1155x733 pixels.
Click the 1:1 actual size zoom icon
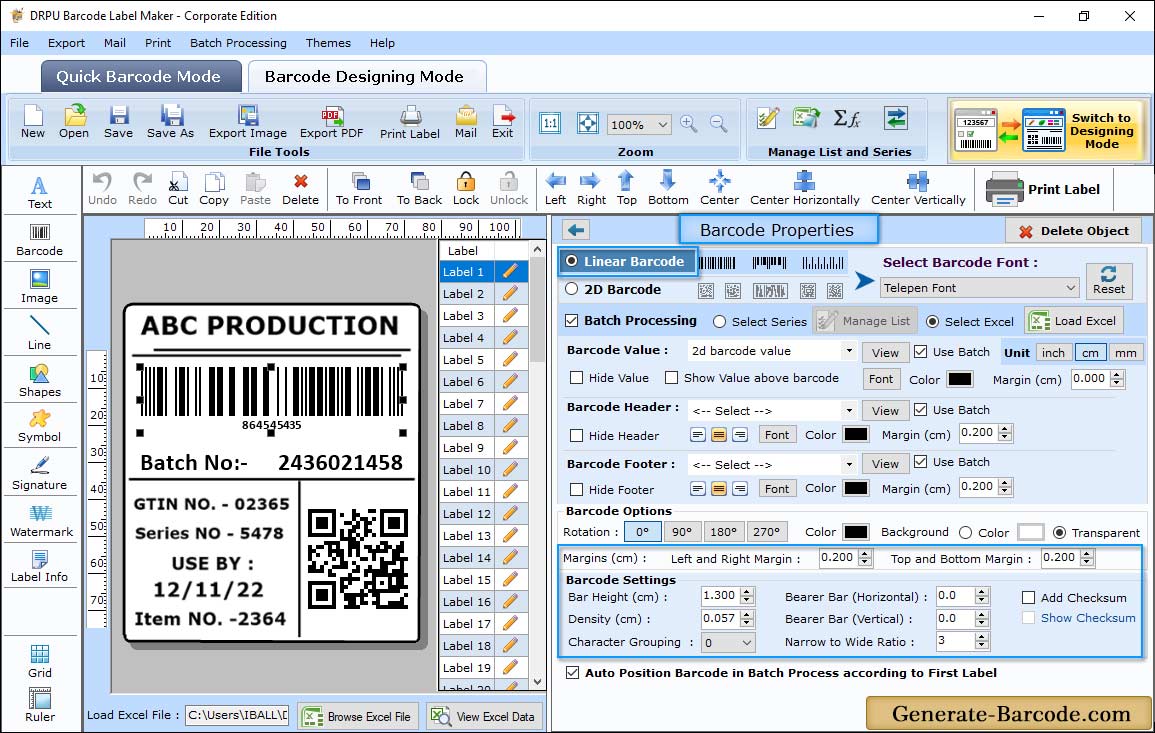pos(550,123)
